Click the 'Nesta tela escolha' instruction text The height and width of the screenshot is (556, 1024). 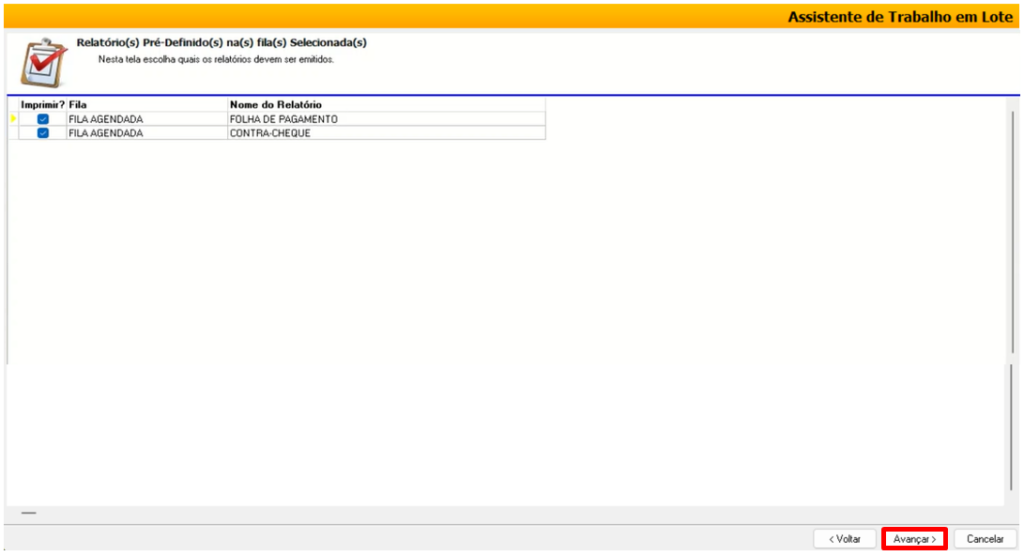pyautogui.click(x=216, y=60)
